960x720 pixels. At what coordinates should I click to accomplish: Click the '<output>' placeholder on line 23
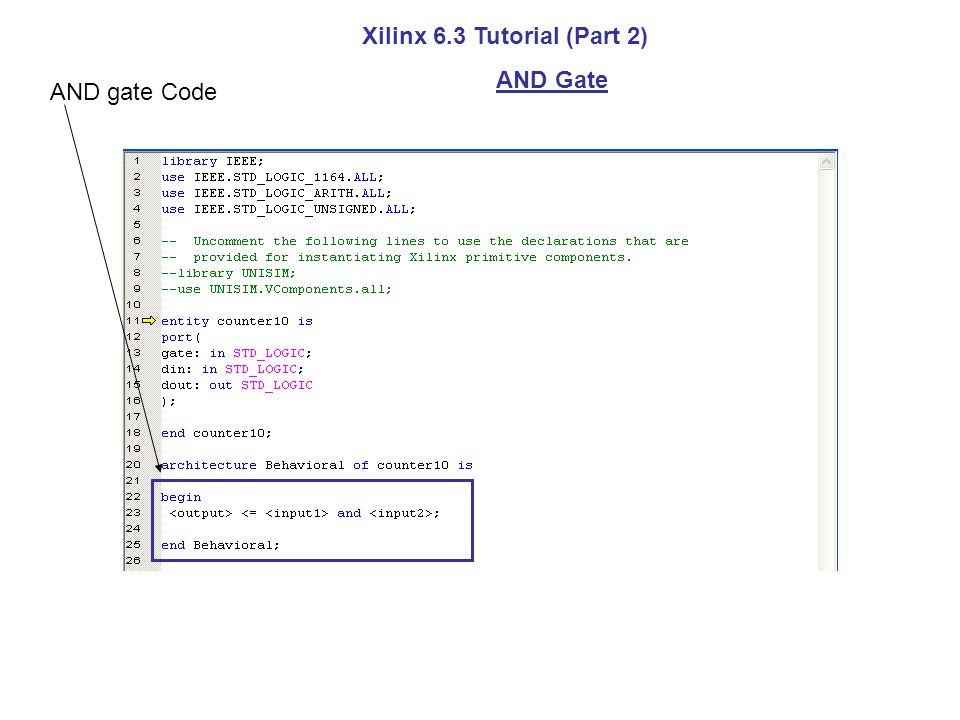point(201,513)
